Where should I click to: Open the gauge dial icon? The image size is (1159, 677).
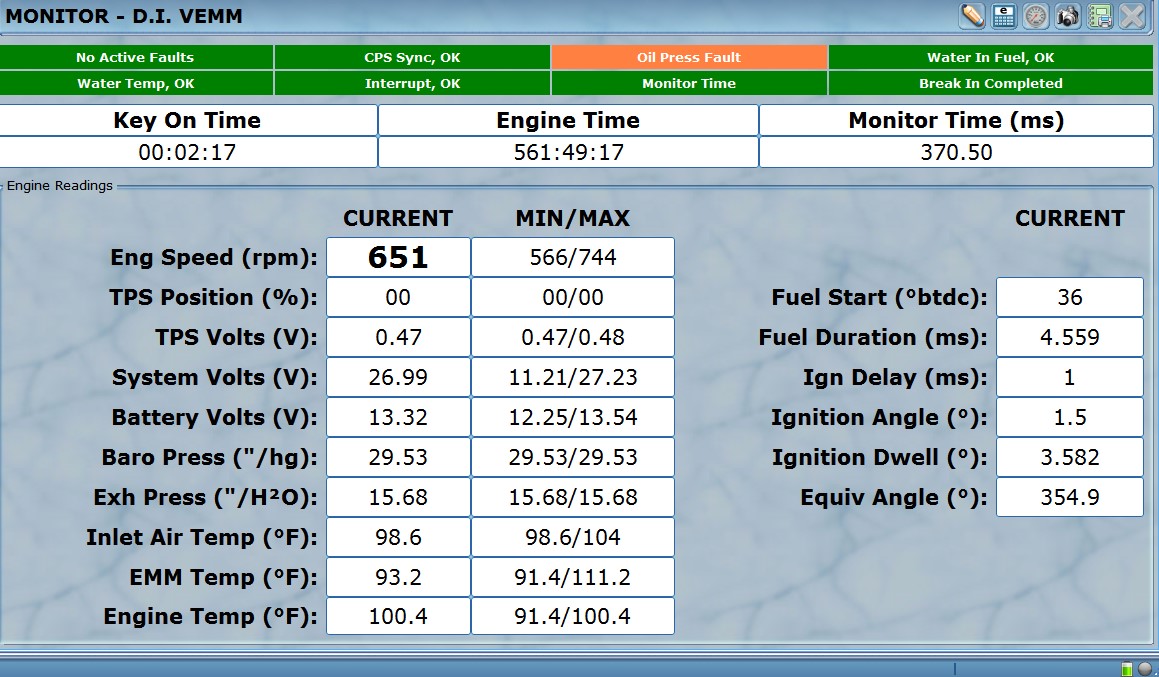[1036, 16]
